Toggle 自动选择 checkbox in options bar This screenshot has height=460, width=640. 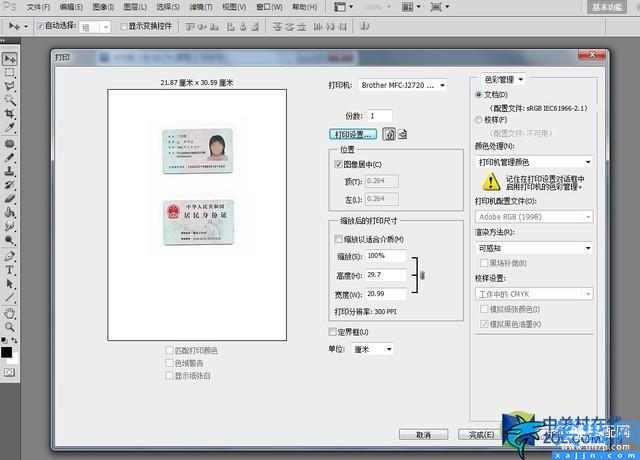40,26
